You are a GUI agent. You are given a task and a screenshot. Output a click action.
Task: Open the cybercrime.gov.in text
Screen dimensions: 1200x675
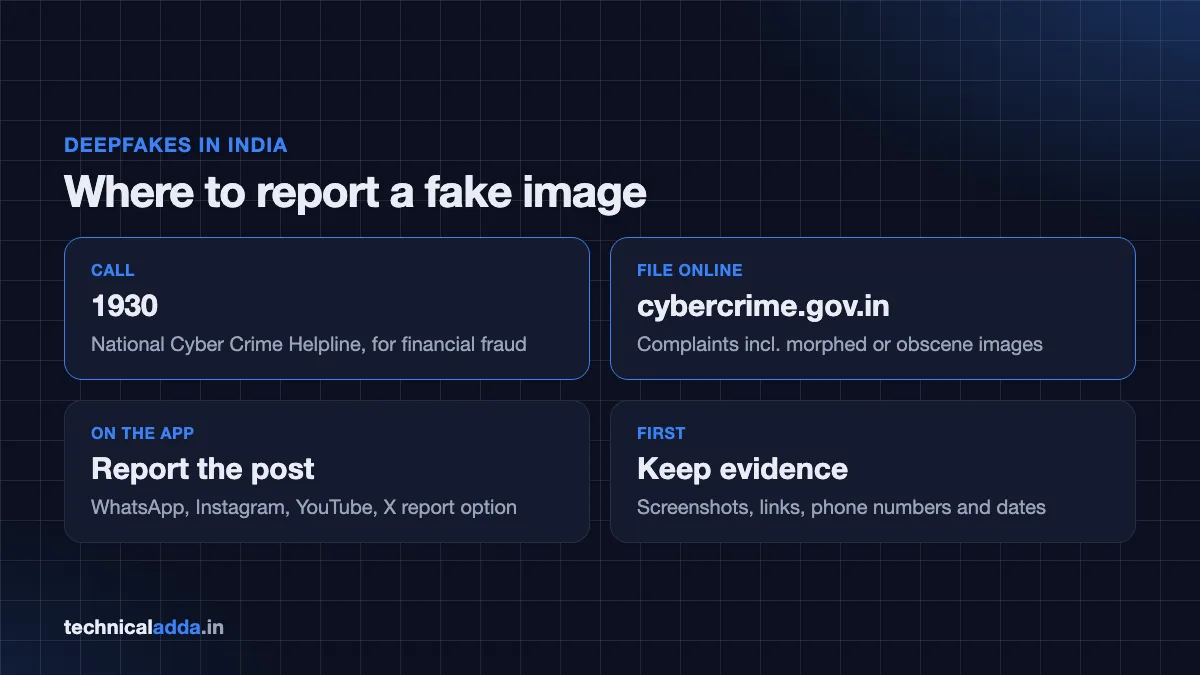point(763,306)
